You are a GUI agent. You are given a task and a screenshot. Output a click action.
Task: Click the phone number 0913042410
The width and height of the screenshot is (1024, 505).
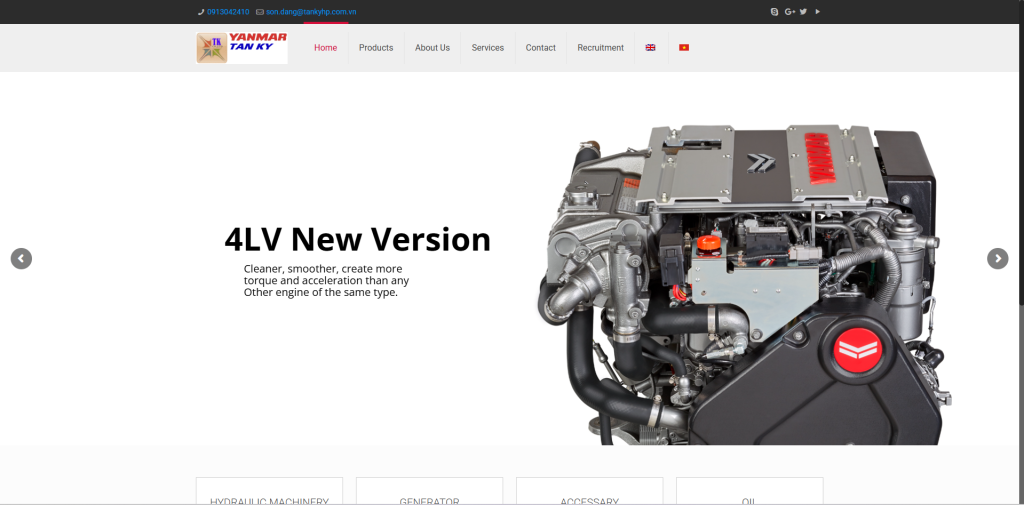228,12
